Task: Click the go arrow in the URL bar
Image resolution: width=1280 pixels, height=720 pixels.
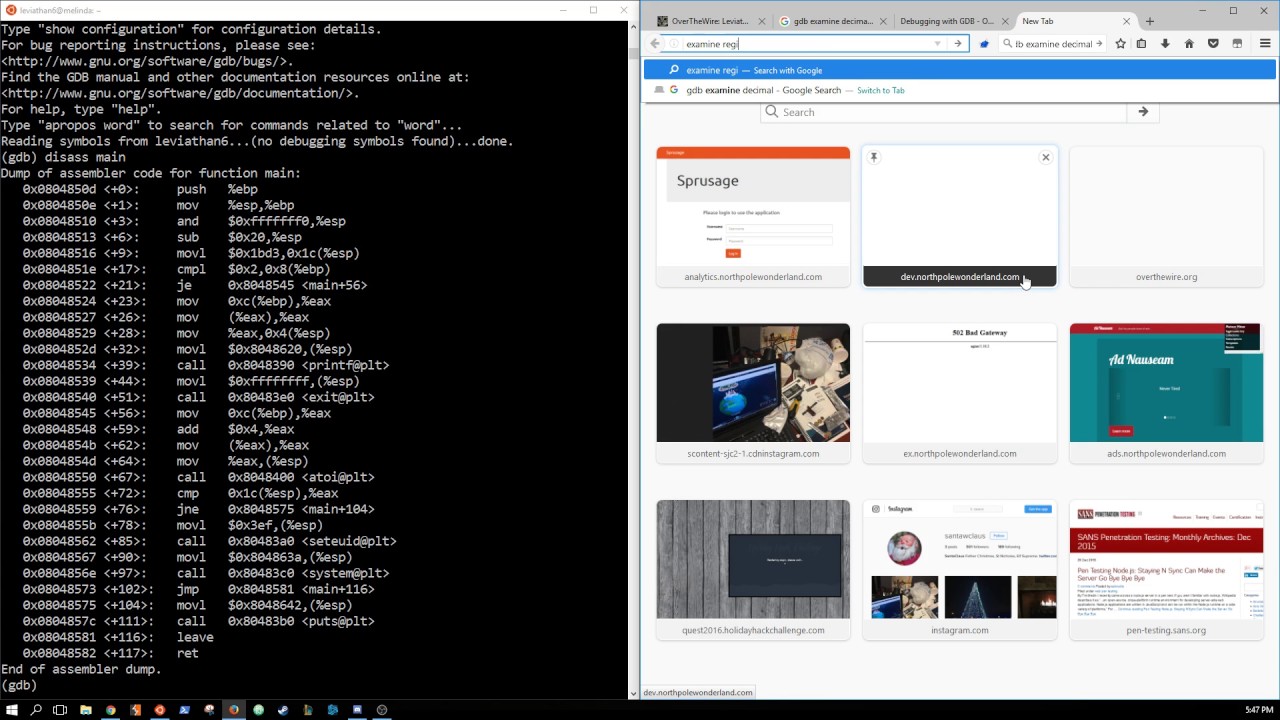Action: (x=957, y=44)
